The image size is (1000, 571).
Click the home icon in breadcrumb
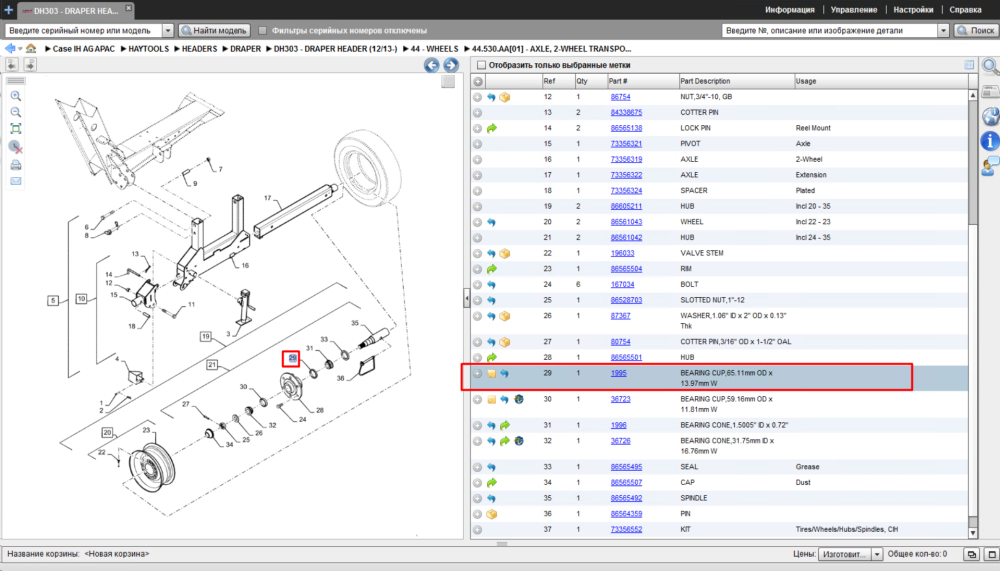(x=31, y=48)
